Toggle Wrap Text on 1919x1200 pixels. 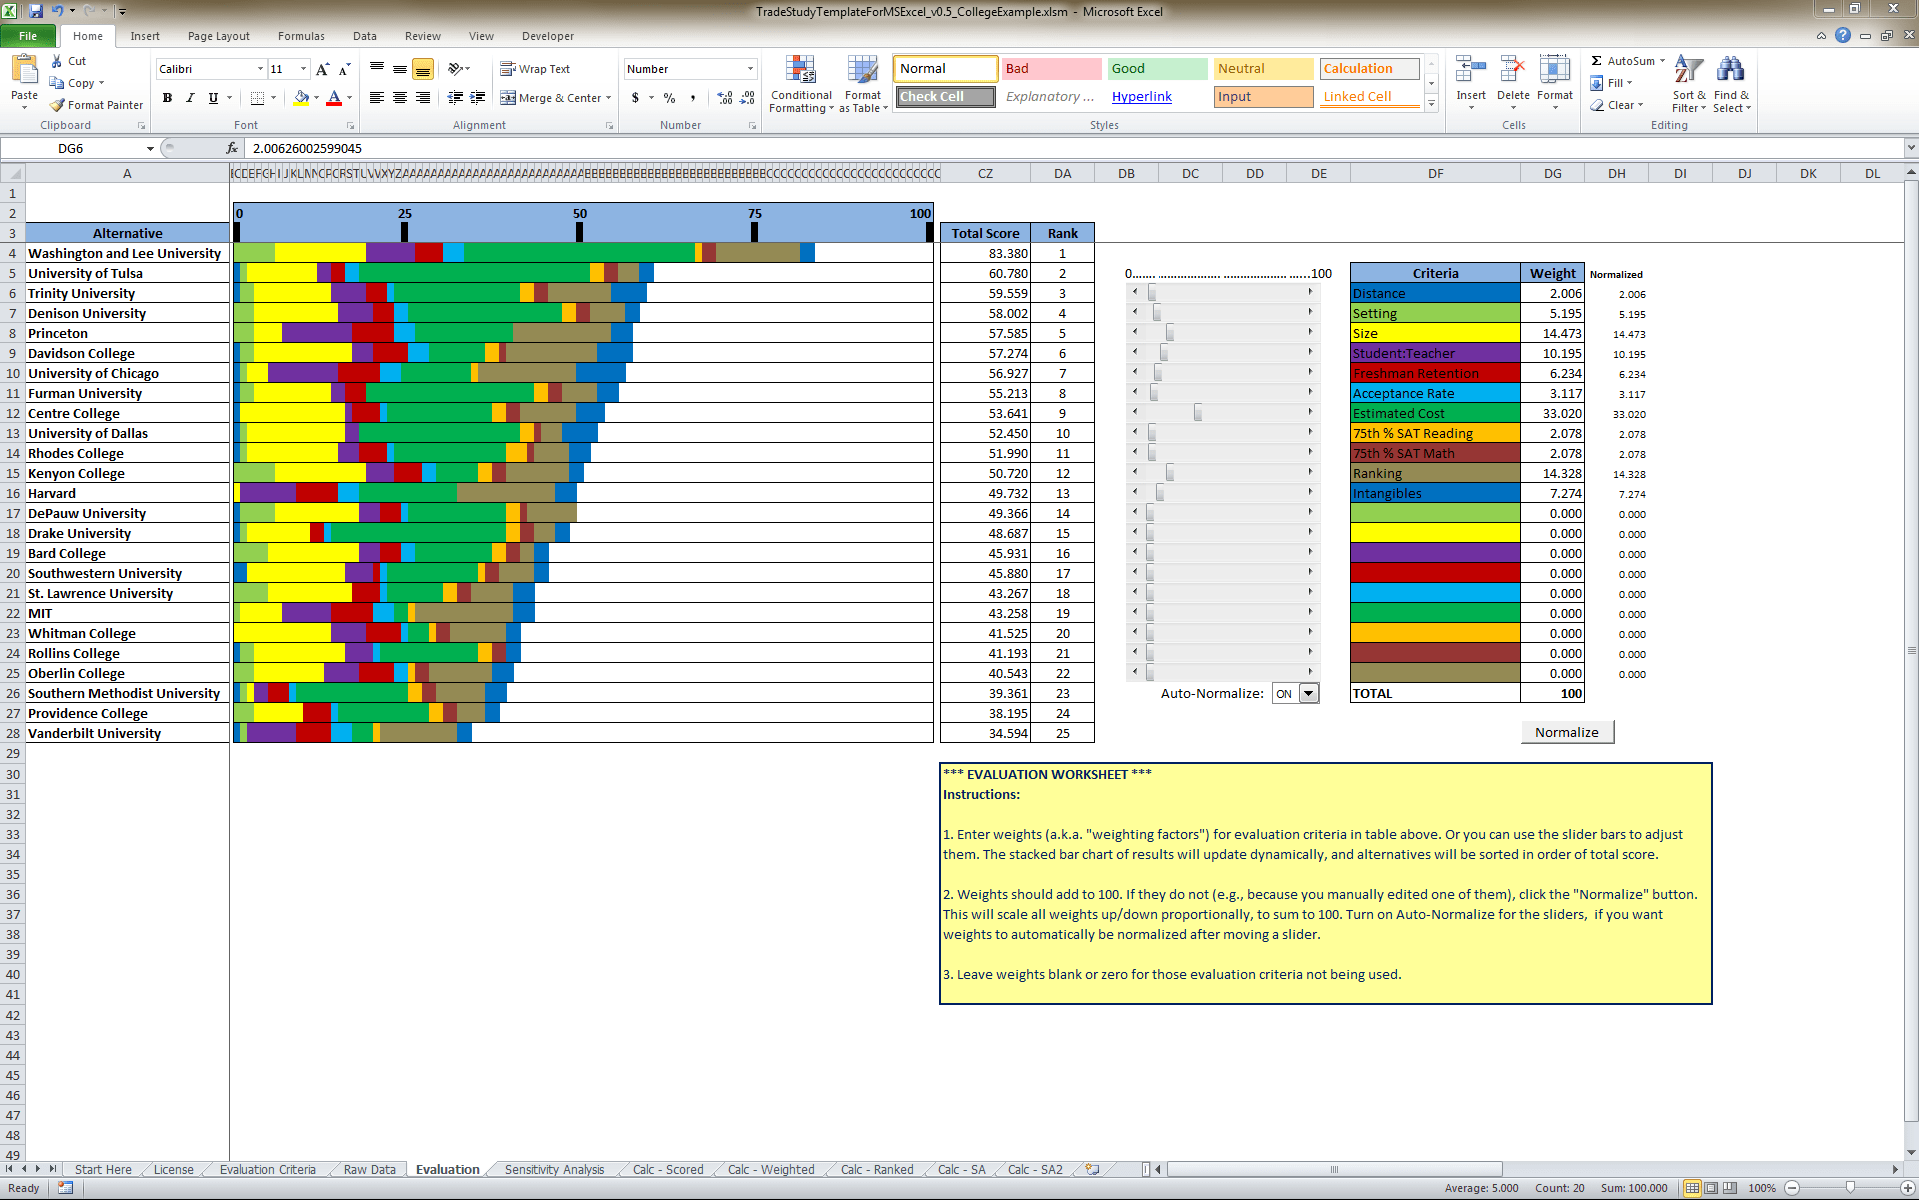[x=536, y=68]
